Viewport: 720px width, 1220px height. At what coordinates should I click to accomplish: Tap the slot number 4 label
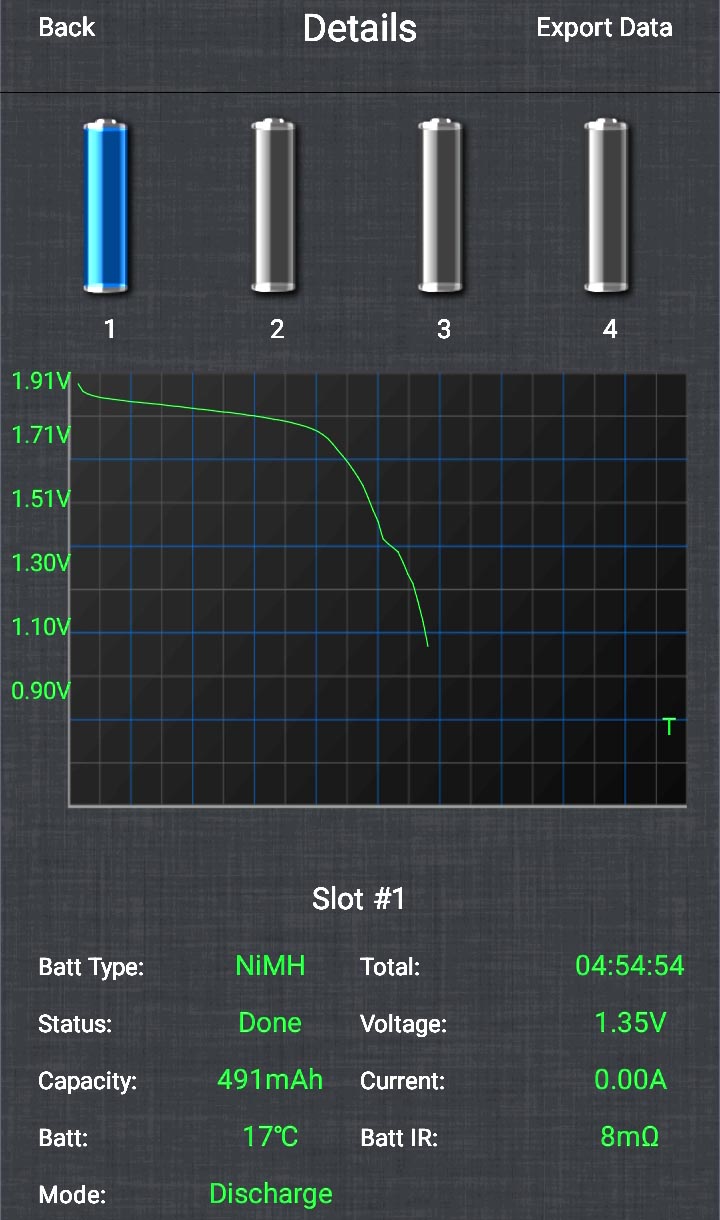coord(610,329)
